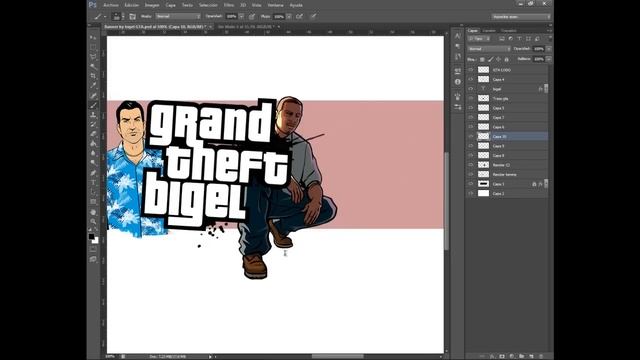Open the layer filter type dropdown
Viewport: 640px width, 360px height.
pos(479,38)
